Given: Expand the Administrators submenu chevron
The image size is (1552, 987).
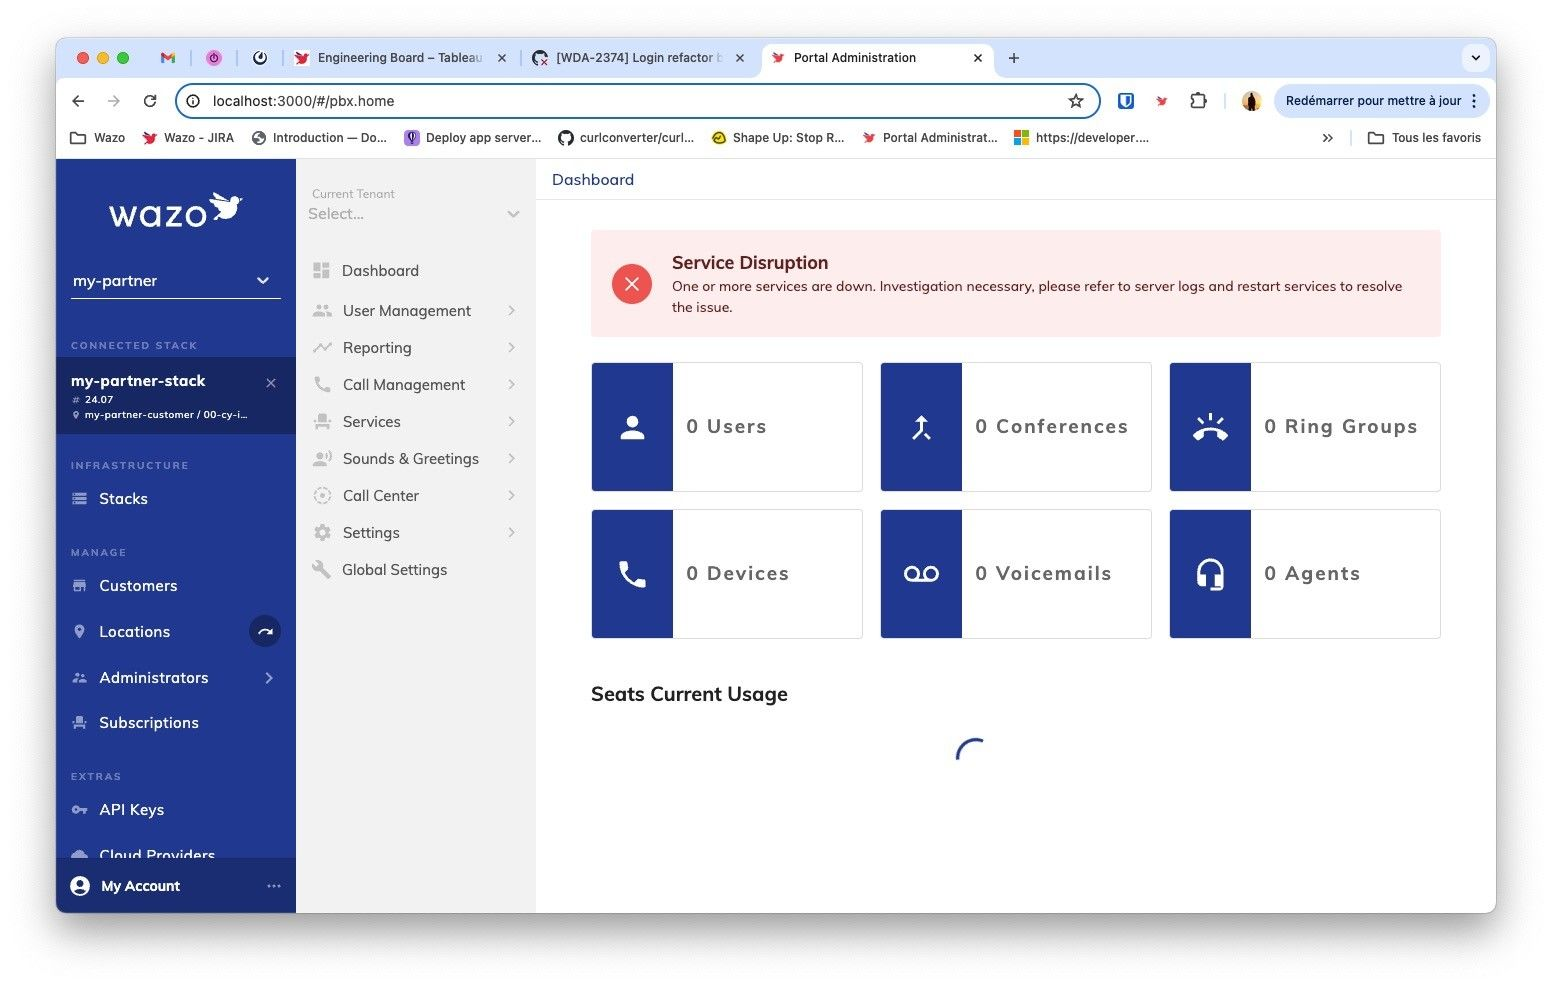Looking at the screenshot, I should tap(269, 678).
